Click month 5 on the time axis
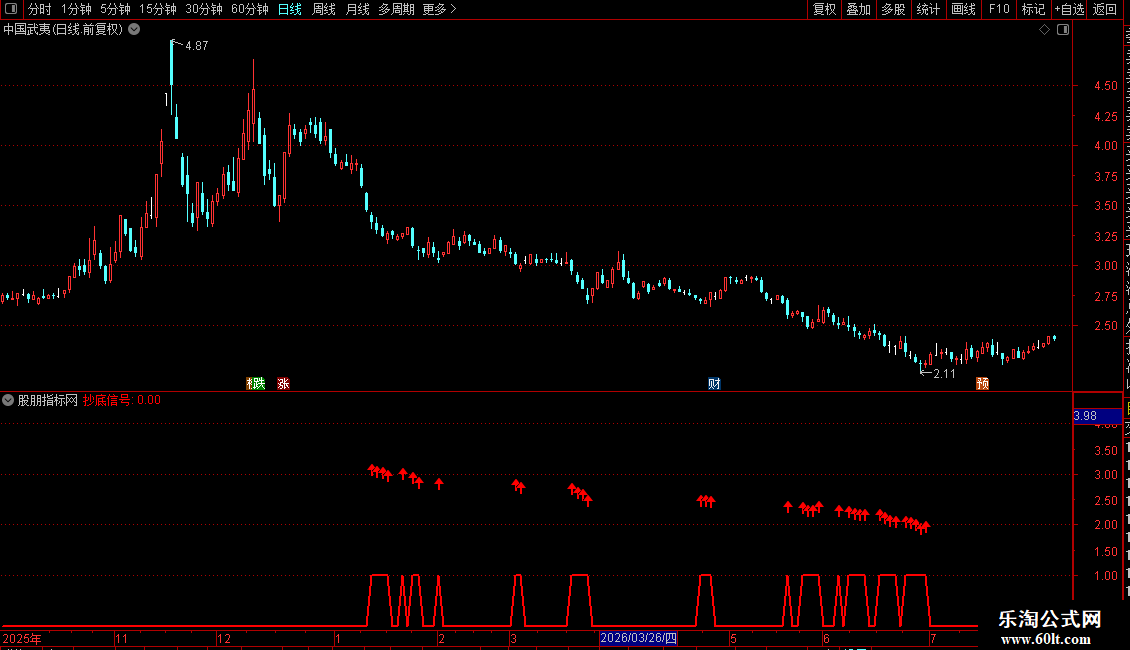1130x650 pixels. click(733, 638)
